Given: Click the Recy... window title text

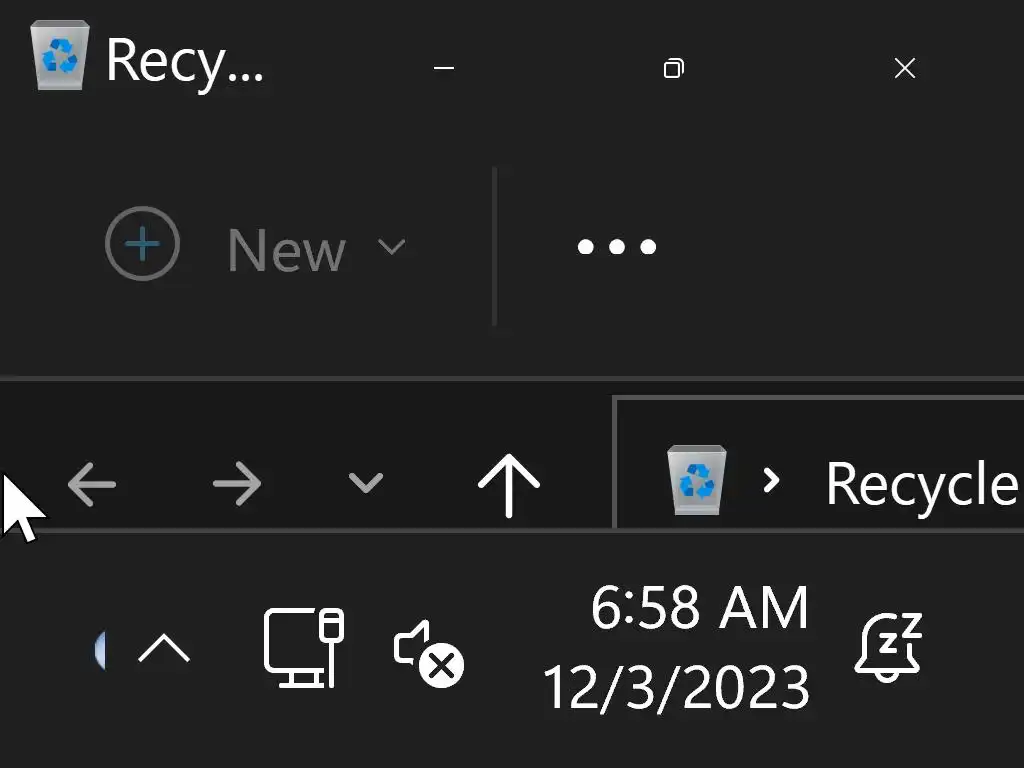Looking at the screenshot, I should 185,61.
